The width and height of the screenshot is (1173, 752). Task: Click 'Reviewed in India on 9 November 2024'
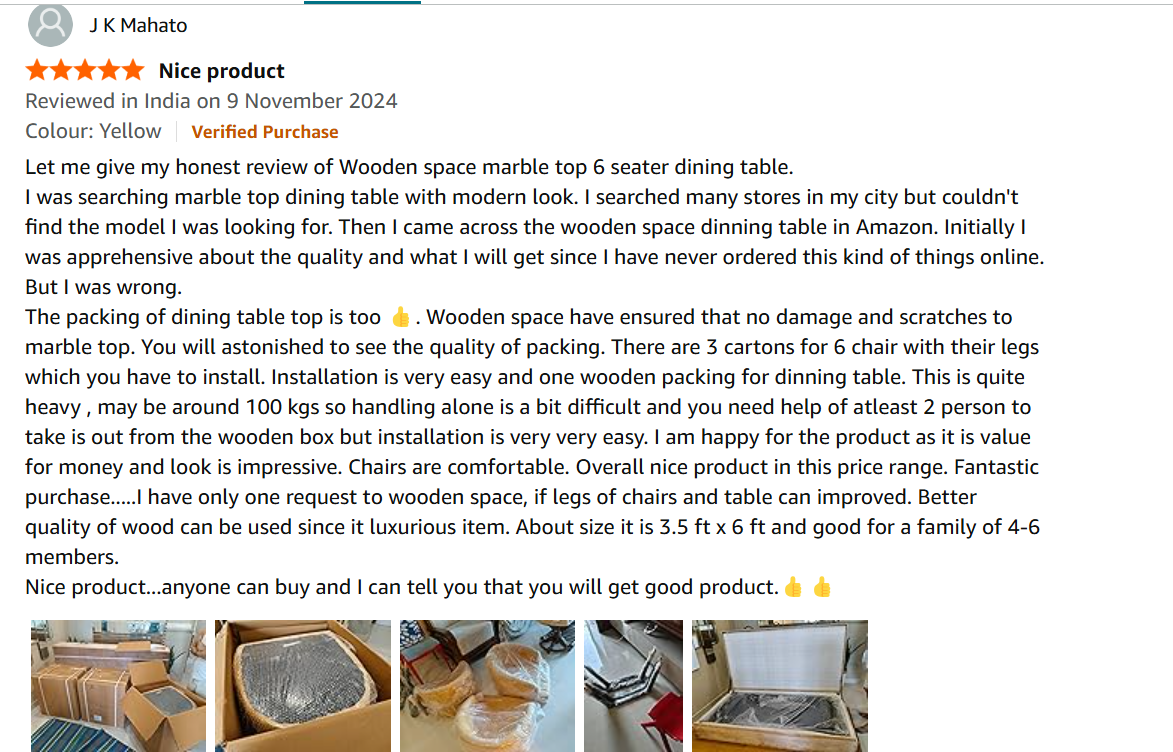[211, 101]
